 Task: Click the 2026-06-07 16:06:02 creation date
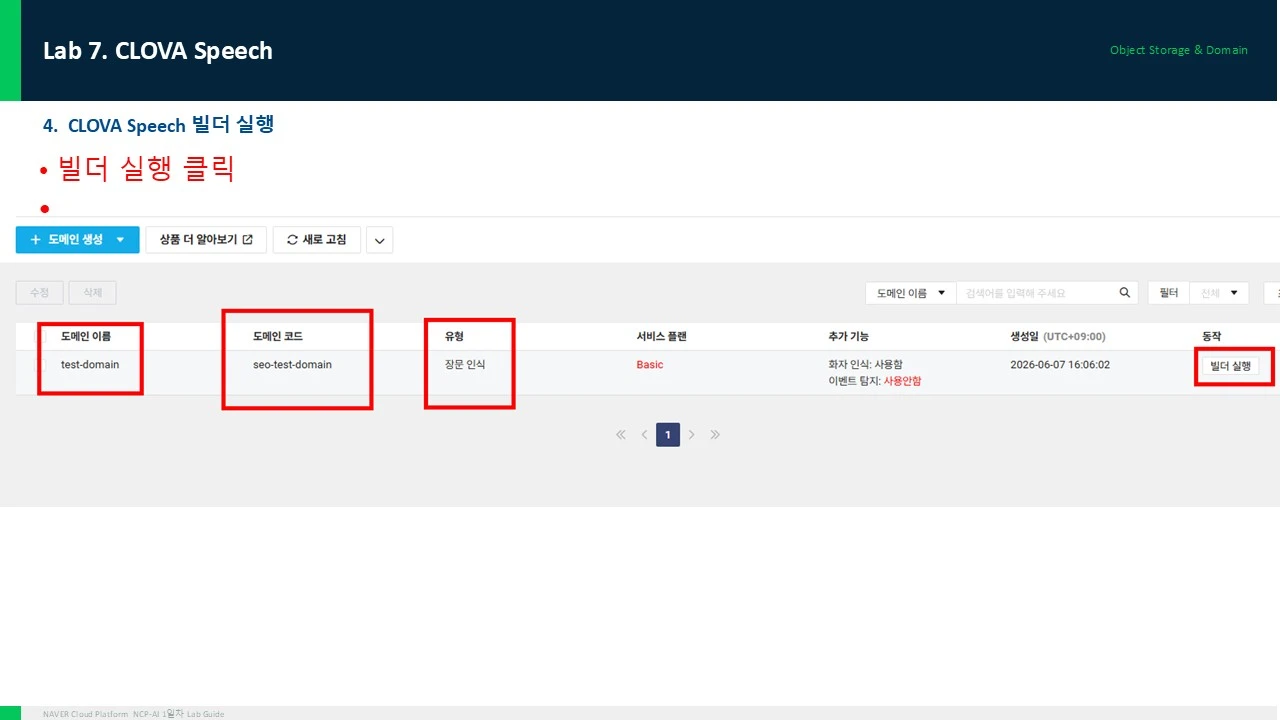[1061, 365]
